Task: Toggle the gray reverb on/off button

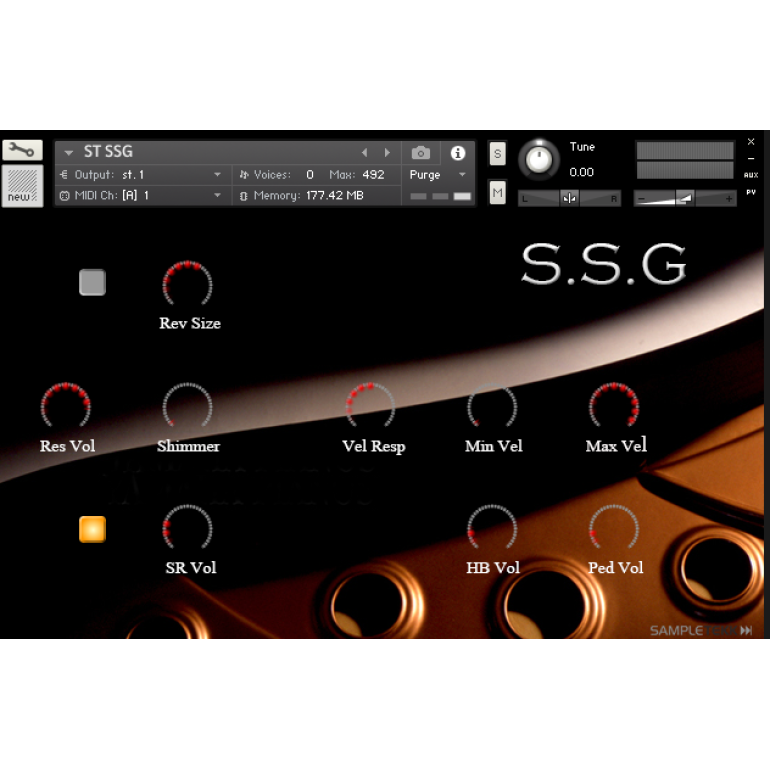Action: point(92,282)
